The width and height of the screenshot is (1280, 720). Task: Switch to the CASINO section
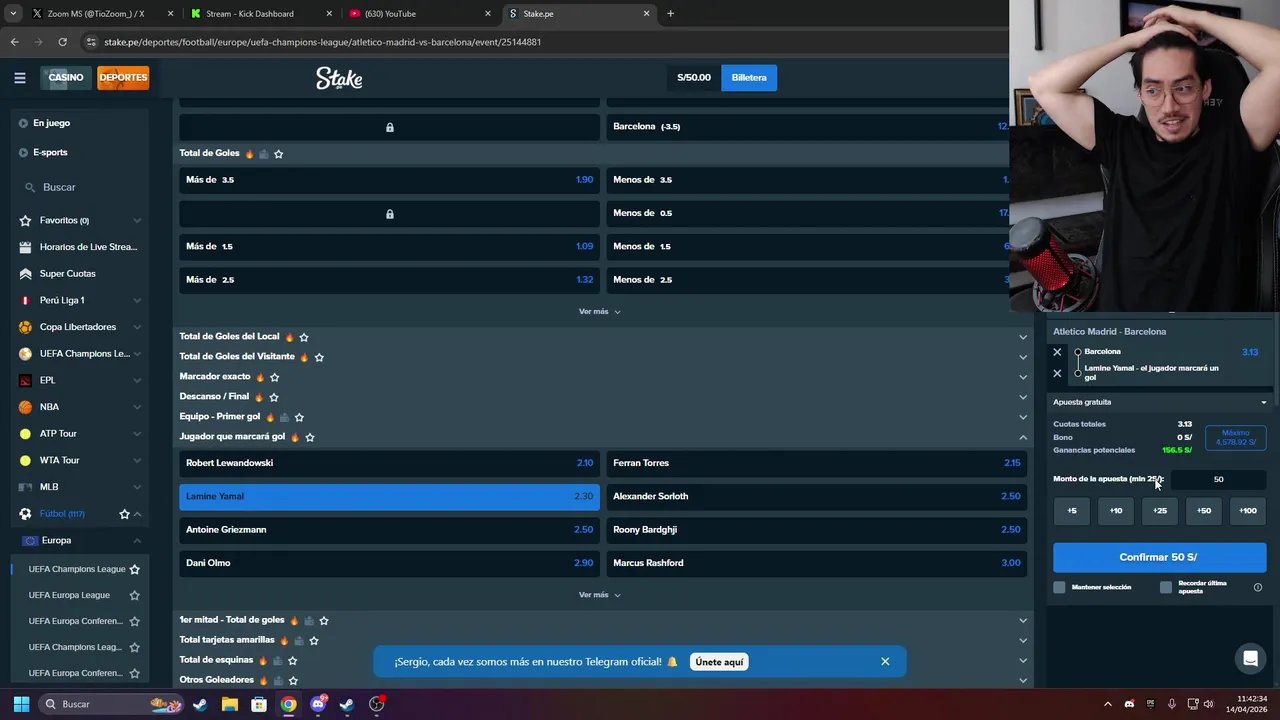pyautogui.click(x=66, y=77)
